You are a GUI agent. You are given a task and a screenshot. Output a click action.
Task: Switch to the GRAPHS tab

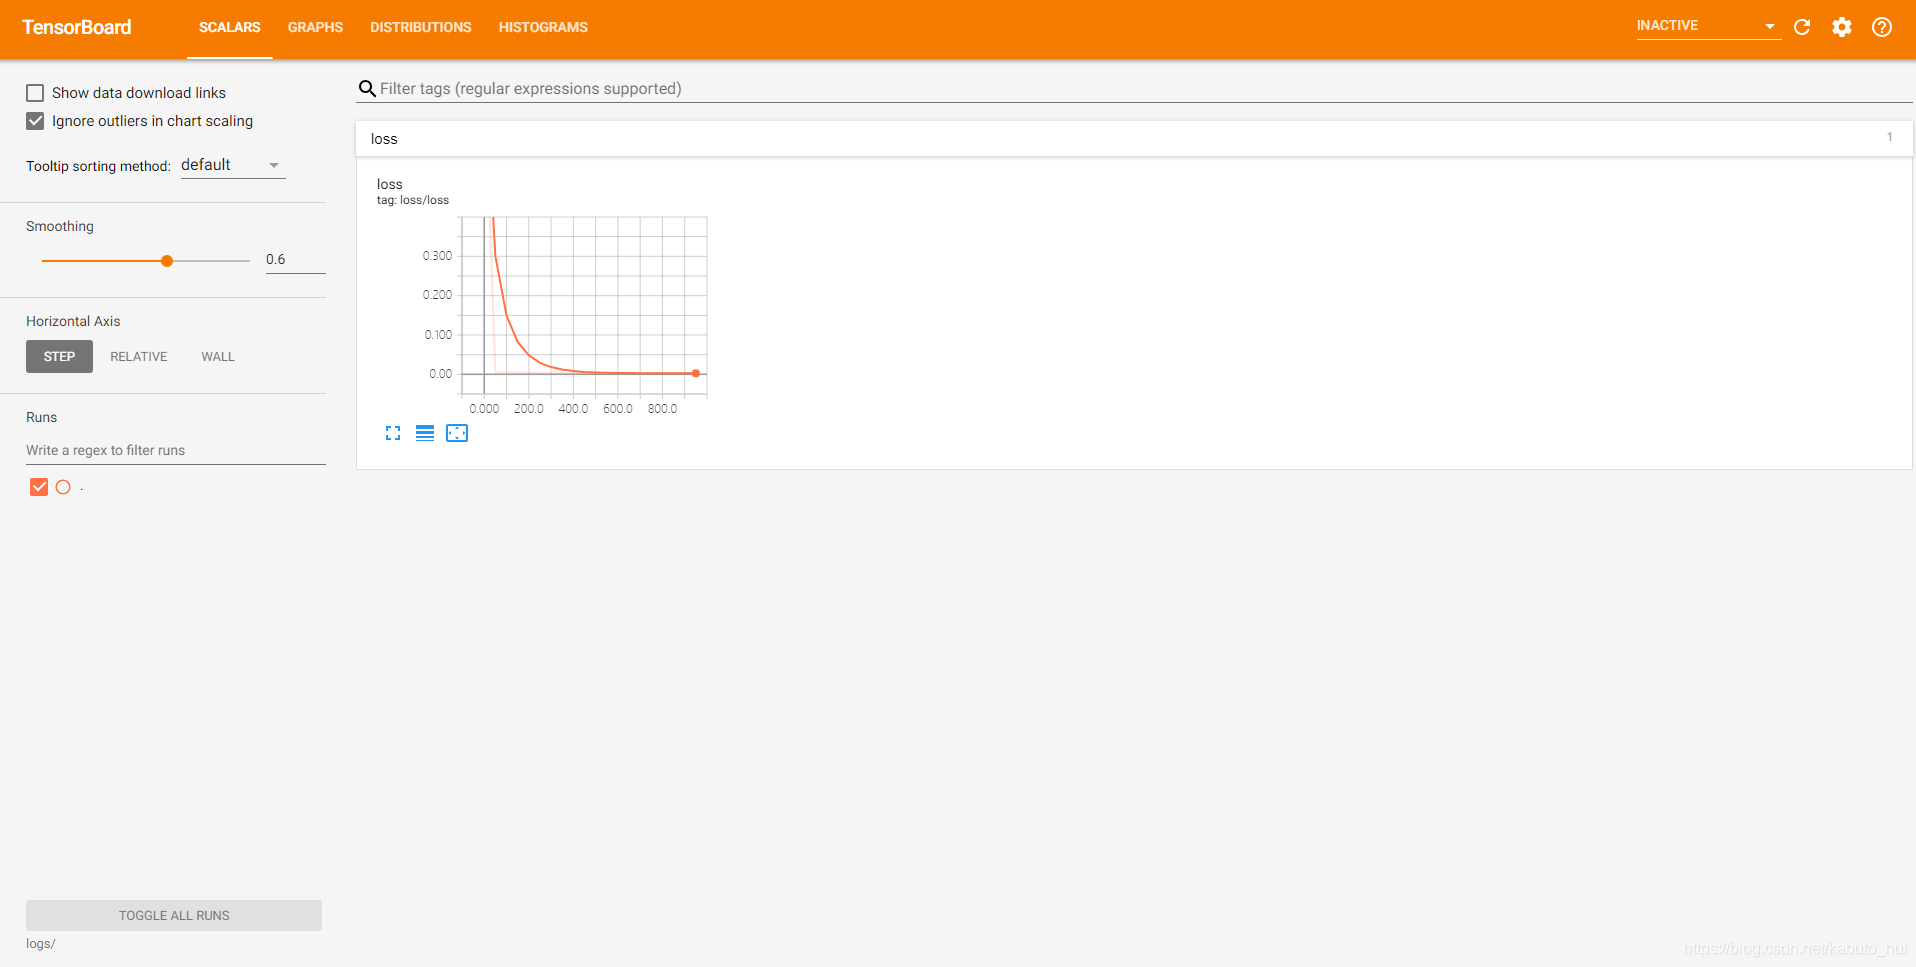tap(315, 27)
